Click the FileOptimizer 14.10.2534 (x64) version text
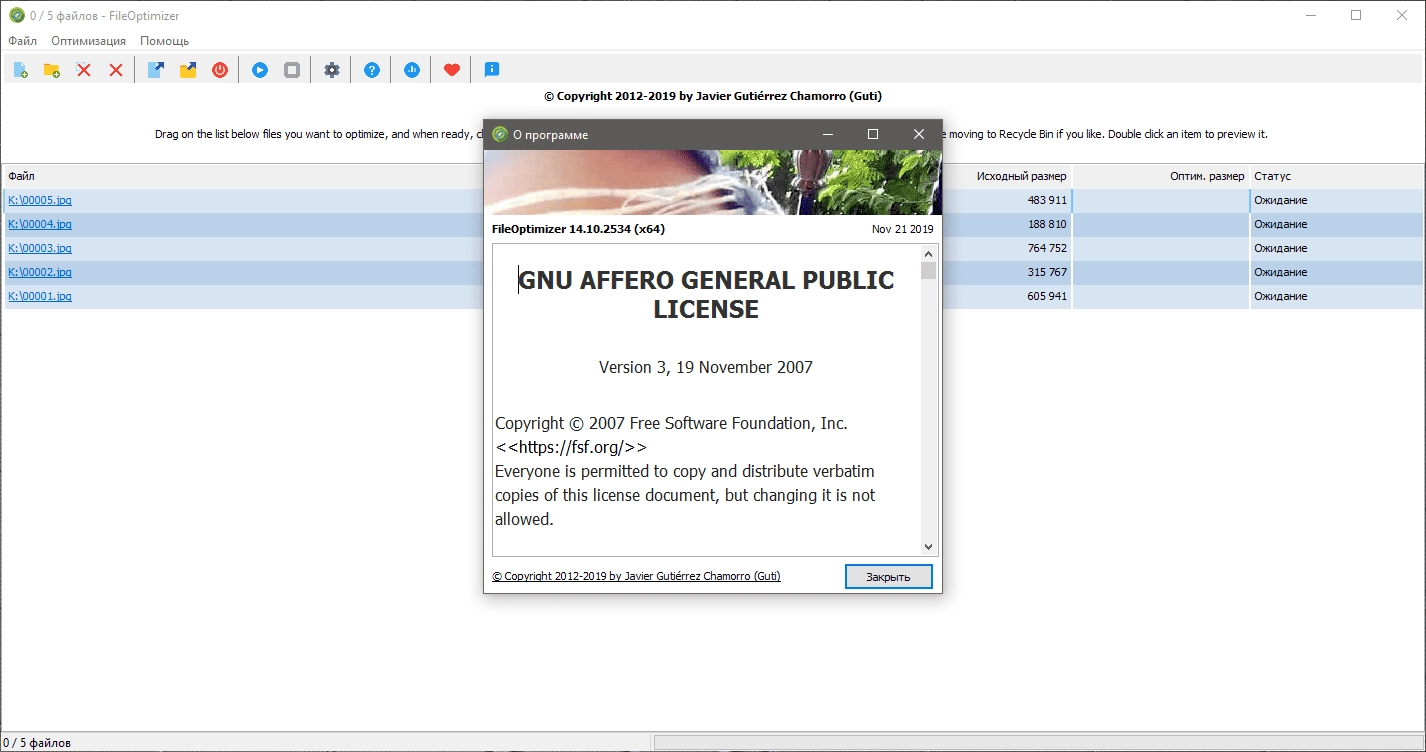1426x752 pixels. tap(579, 229)
